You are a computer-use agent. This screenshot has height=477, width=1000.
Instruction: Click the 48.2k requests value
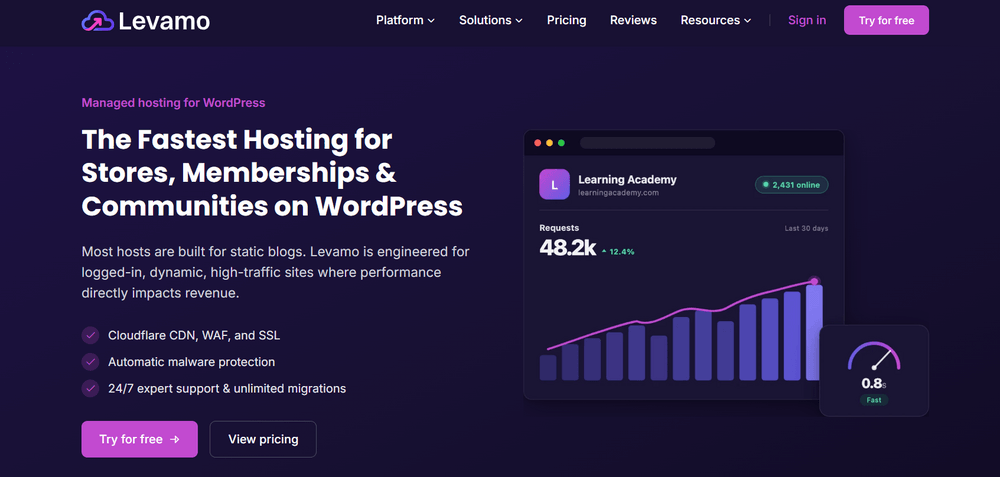(568, 248)
